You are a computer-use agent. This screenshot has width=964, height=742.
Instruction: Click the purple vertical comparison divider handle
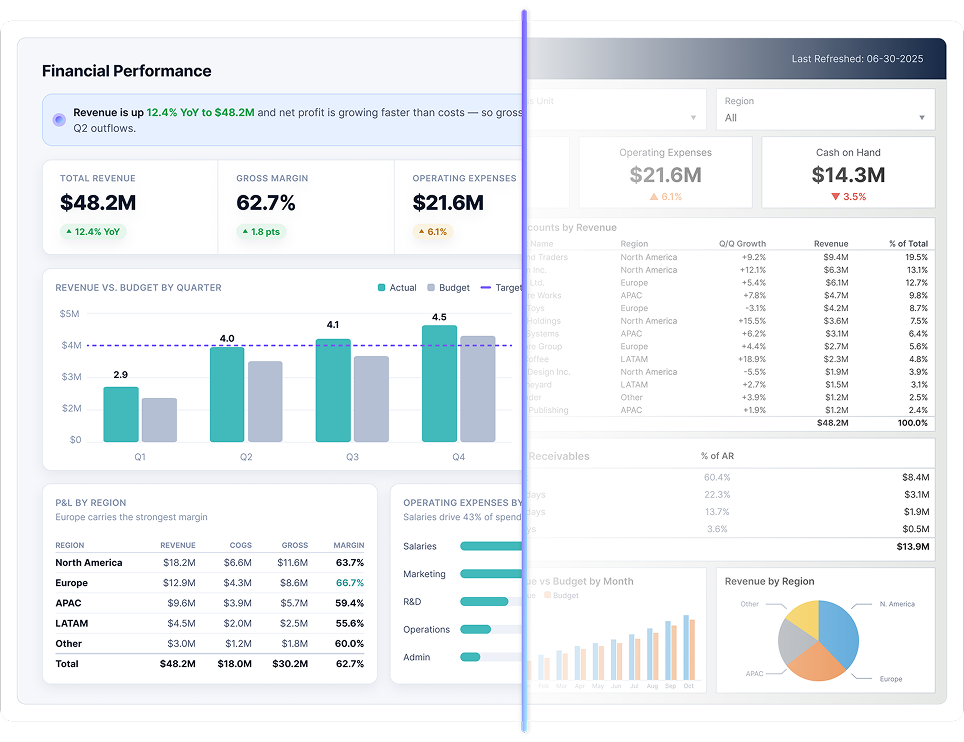click(524, 371)
